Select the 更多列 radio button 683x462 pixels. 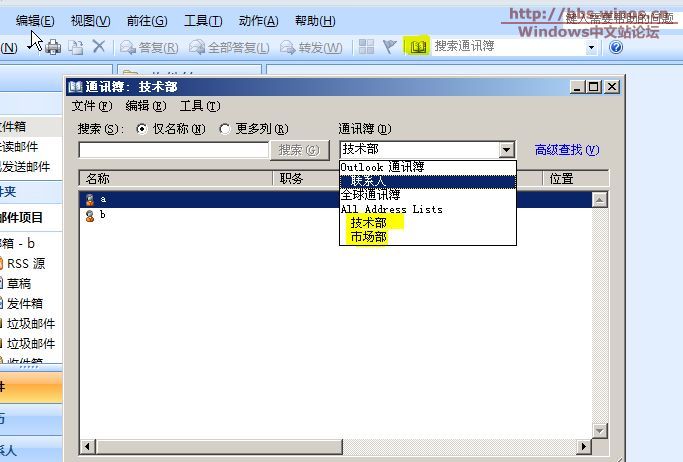pos(225,128)
